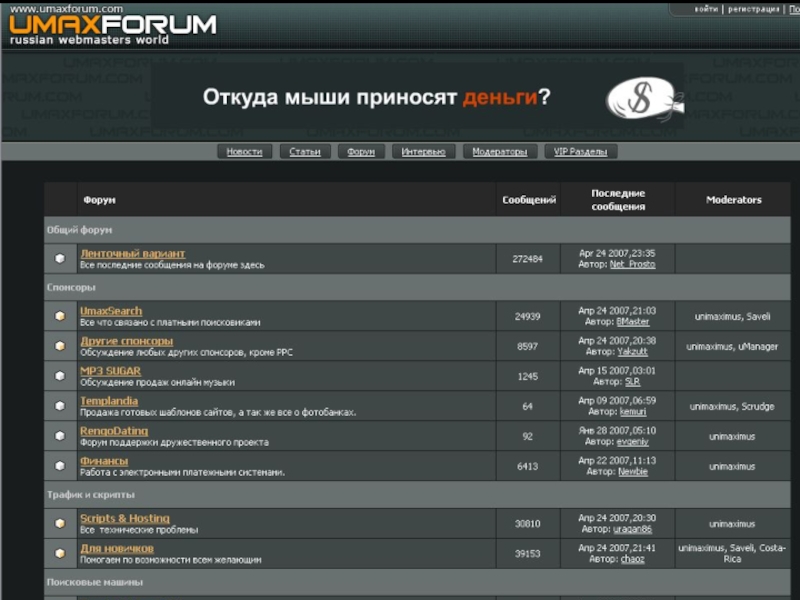Click the войти login link
This screenshot has width=800, height=600.
pyautogui.click(x=706, y=9)
